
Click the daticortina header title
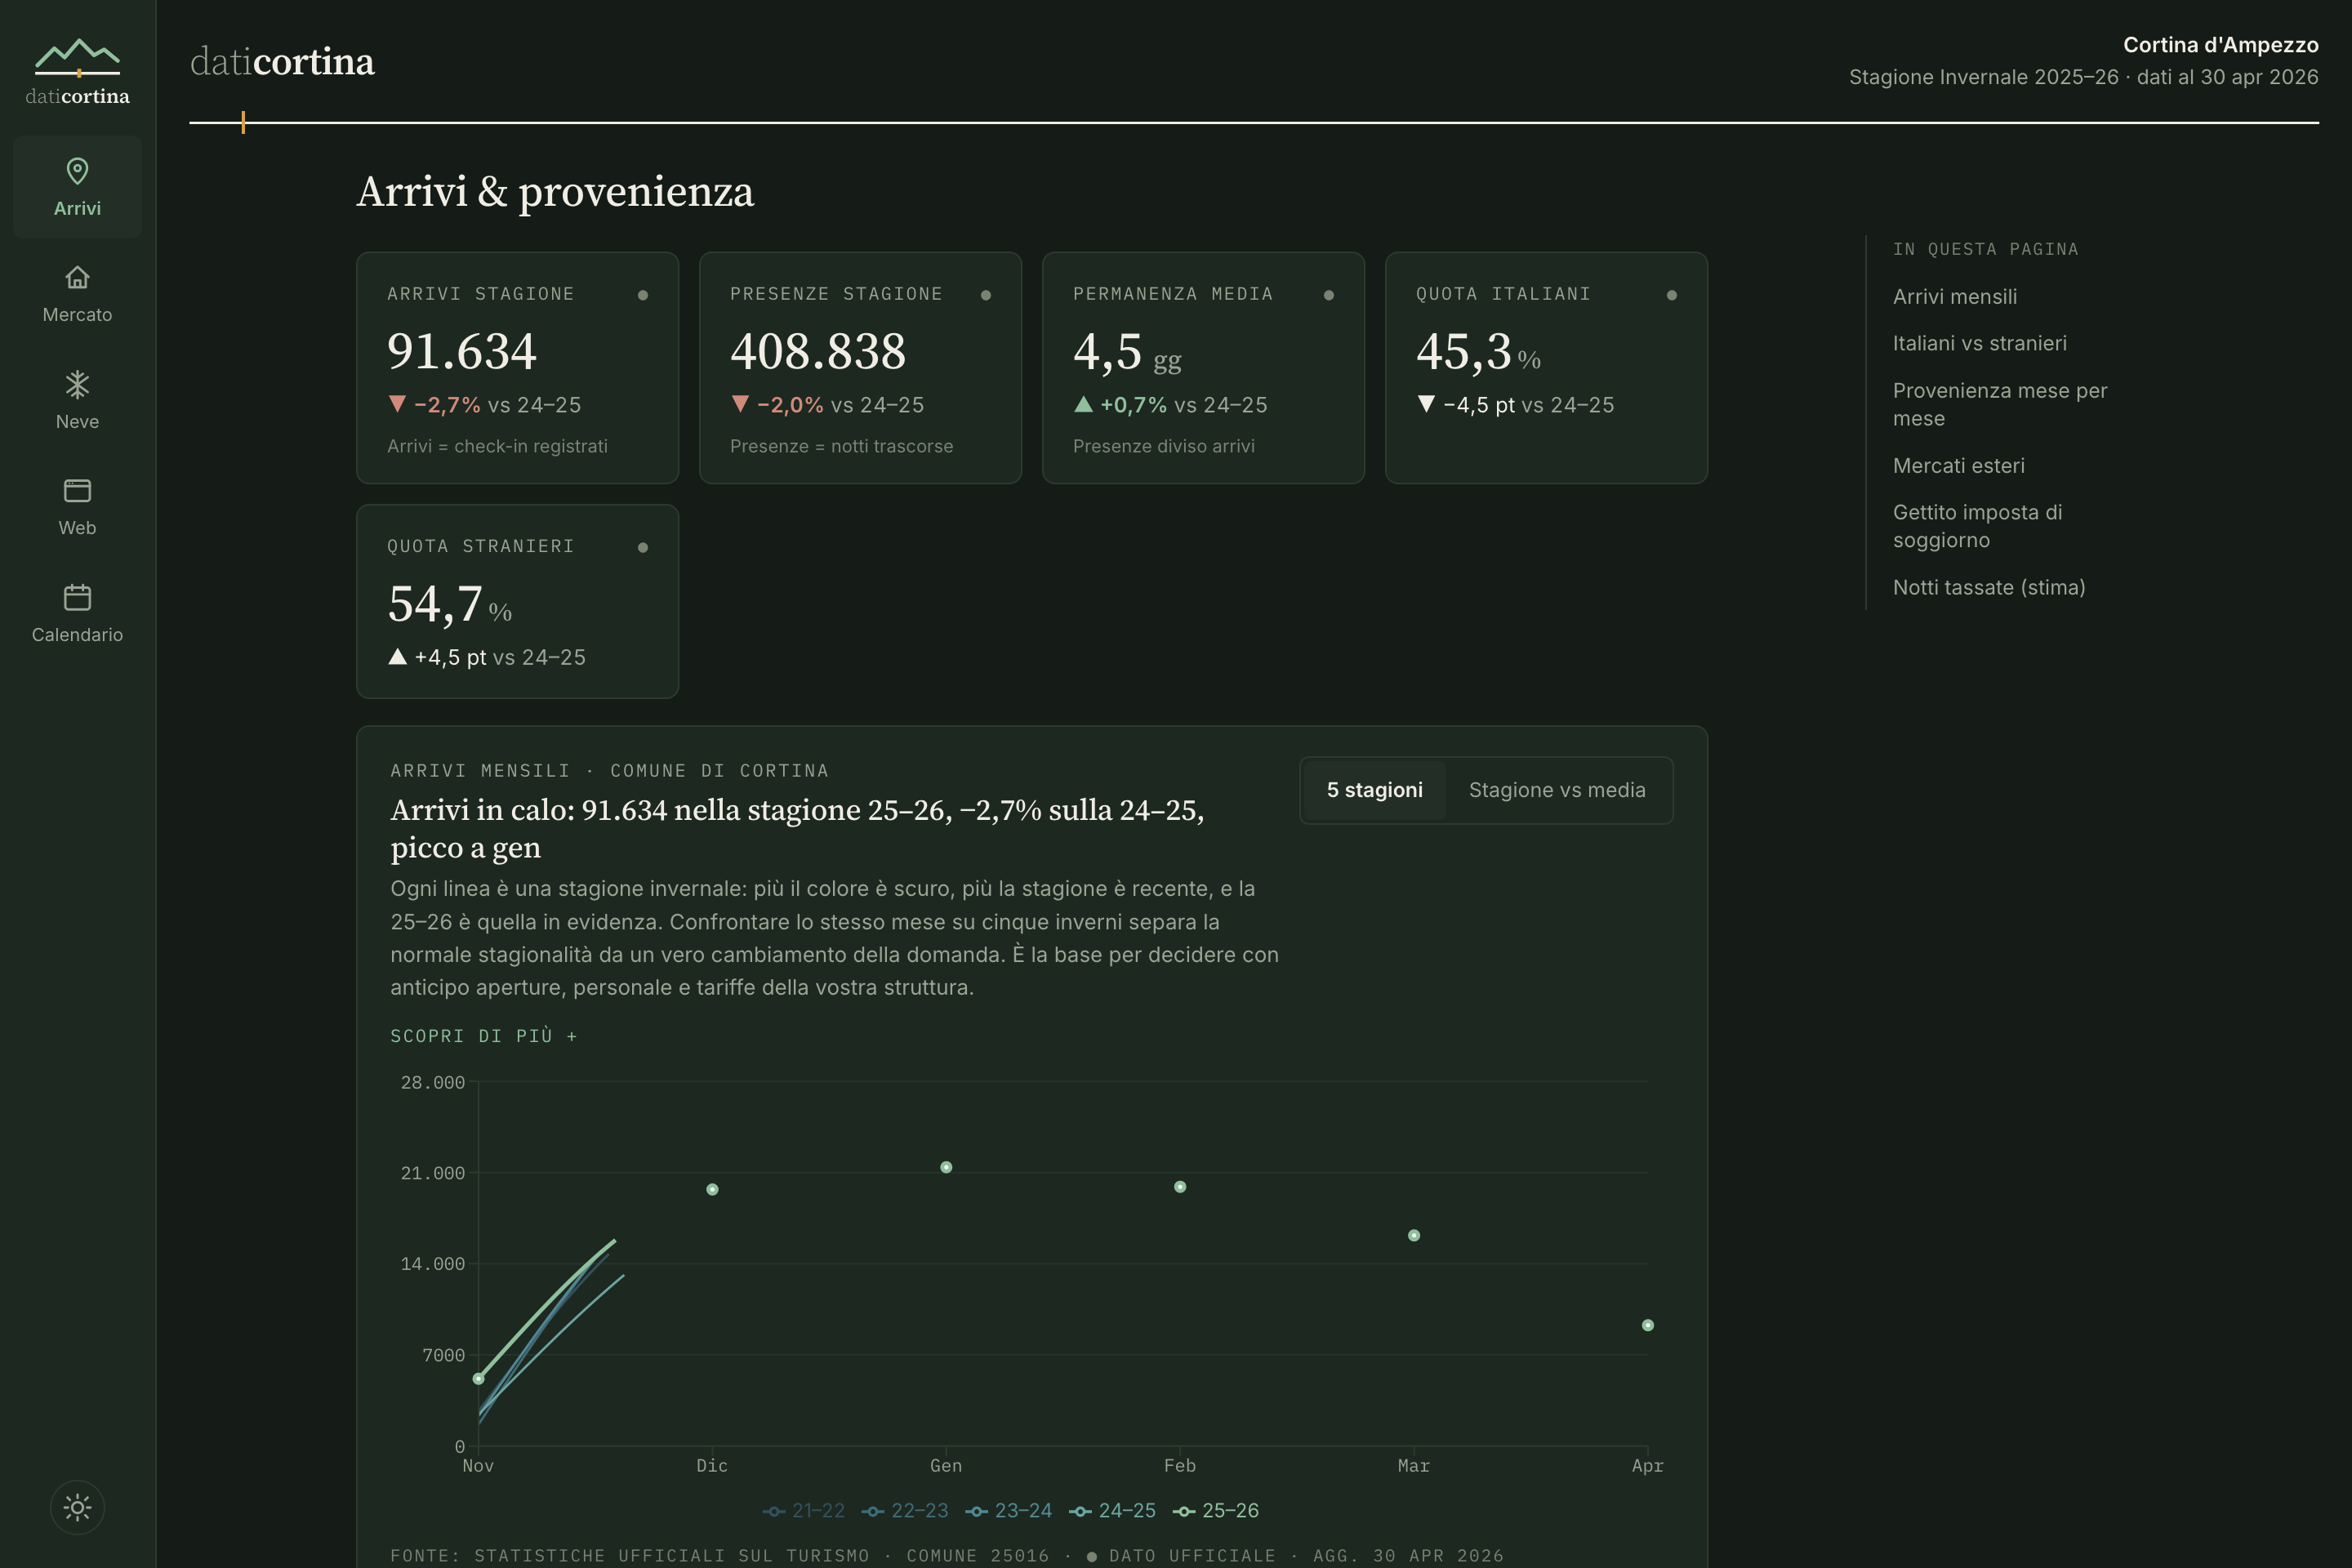tap(282, 62)
